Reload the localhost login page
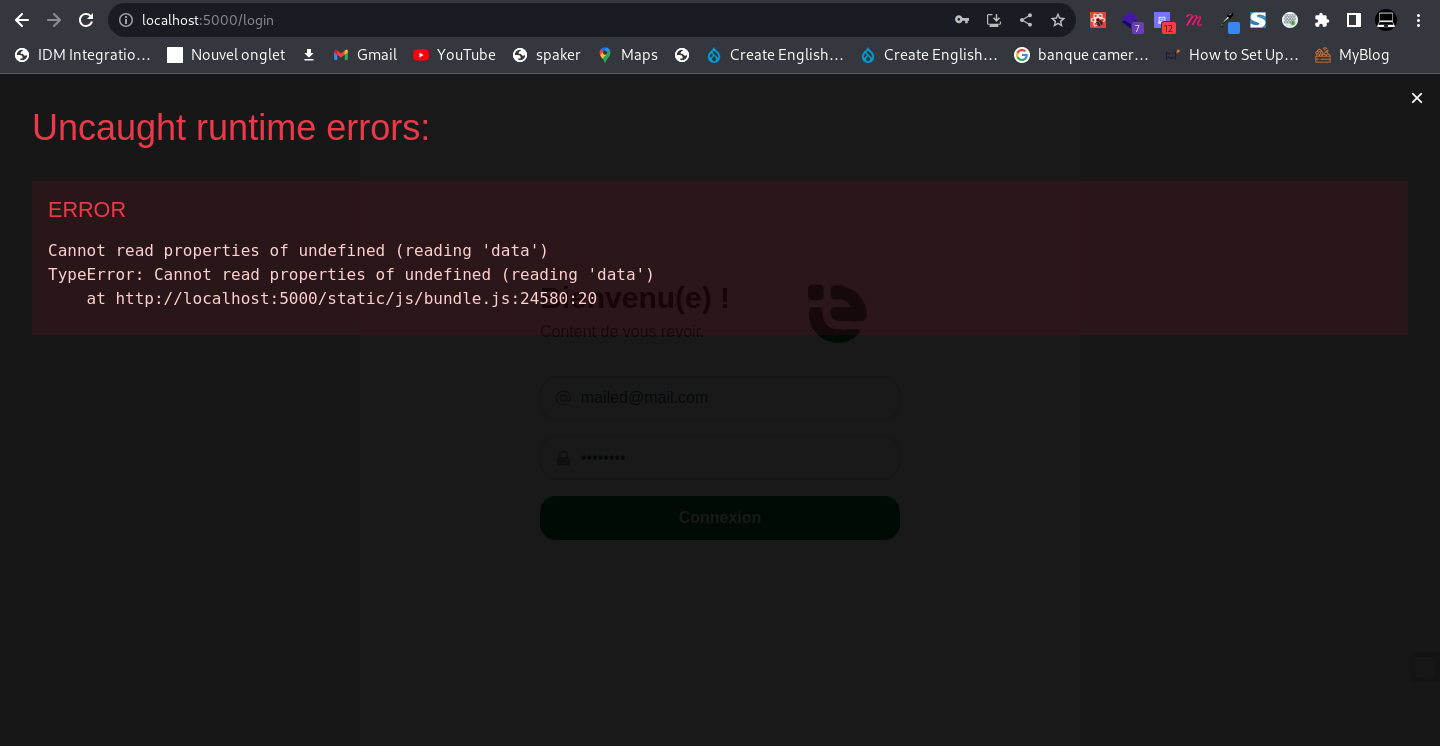 pos(86,20)
